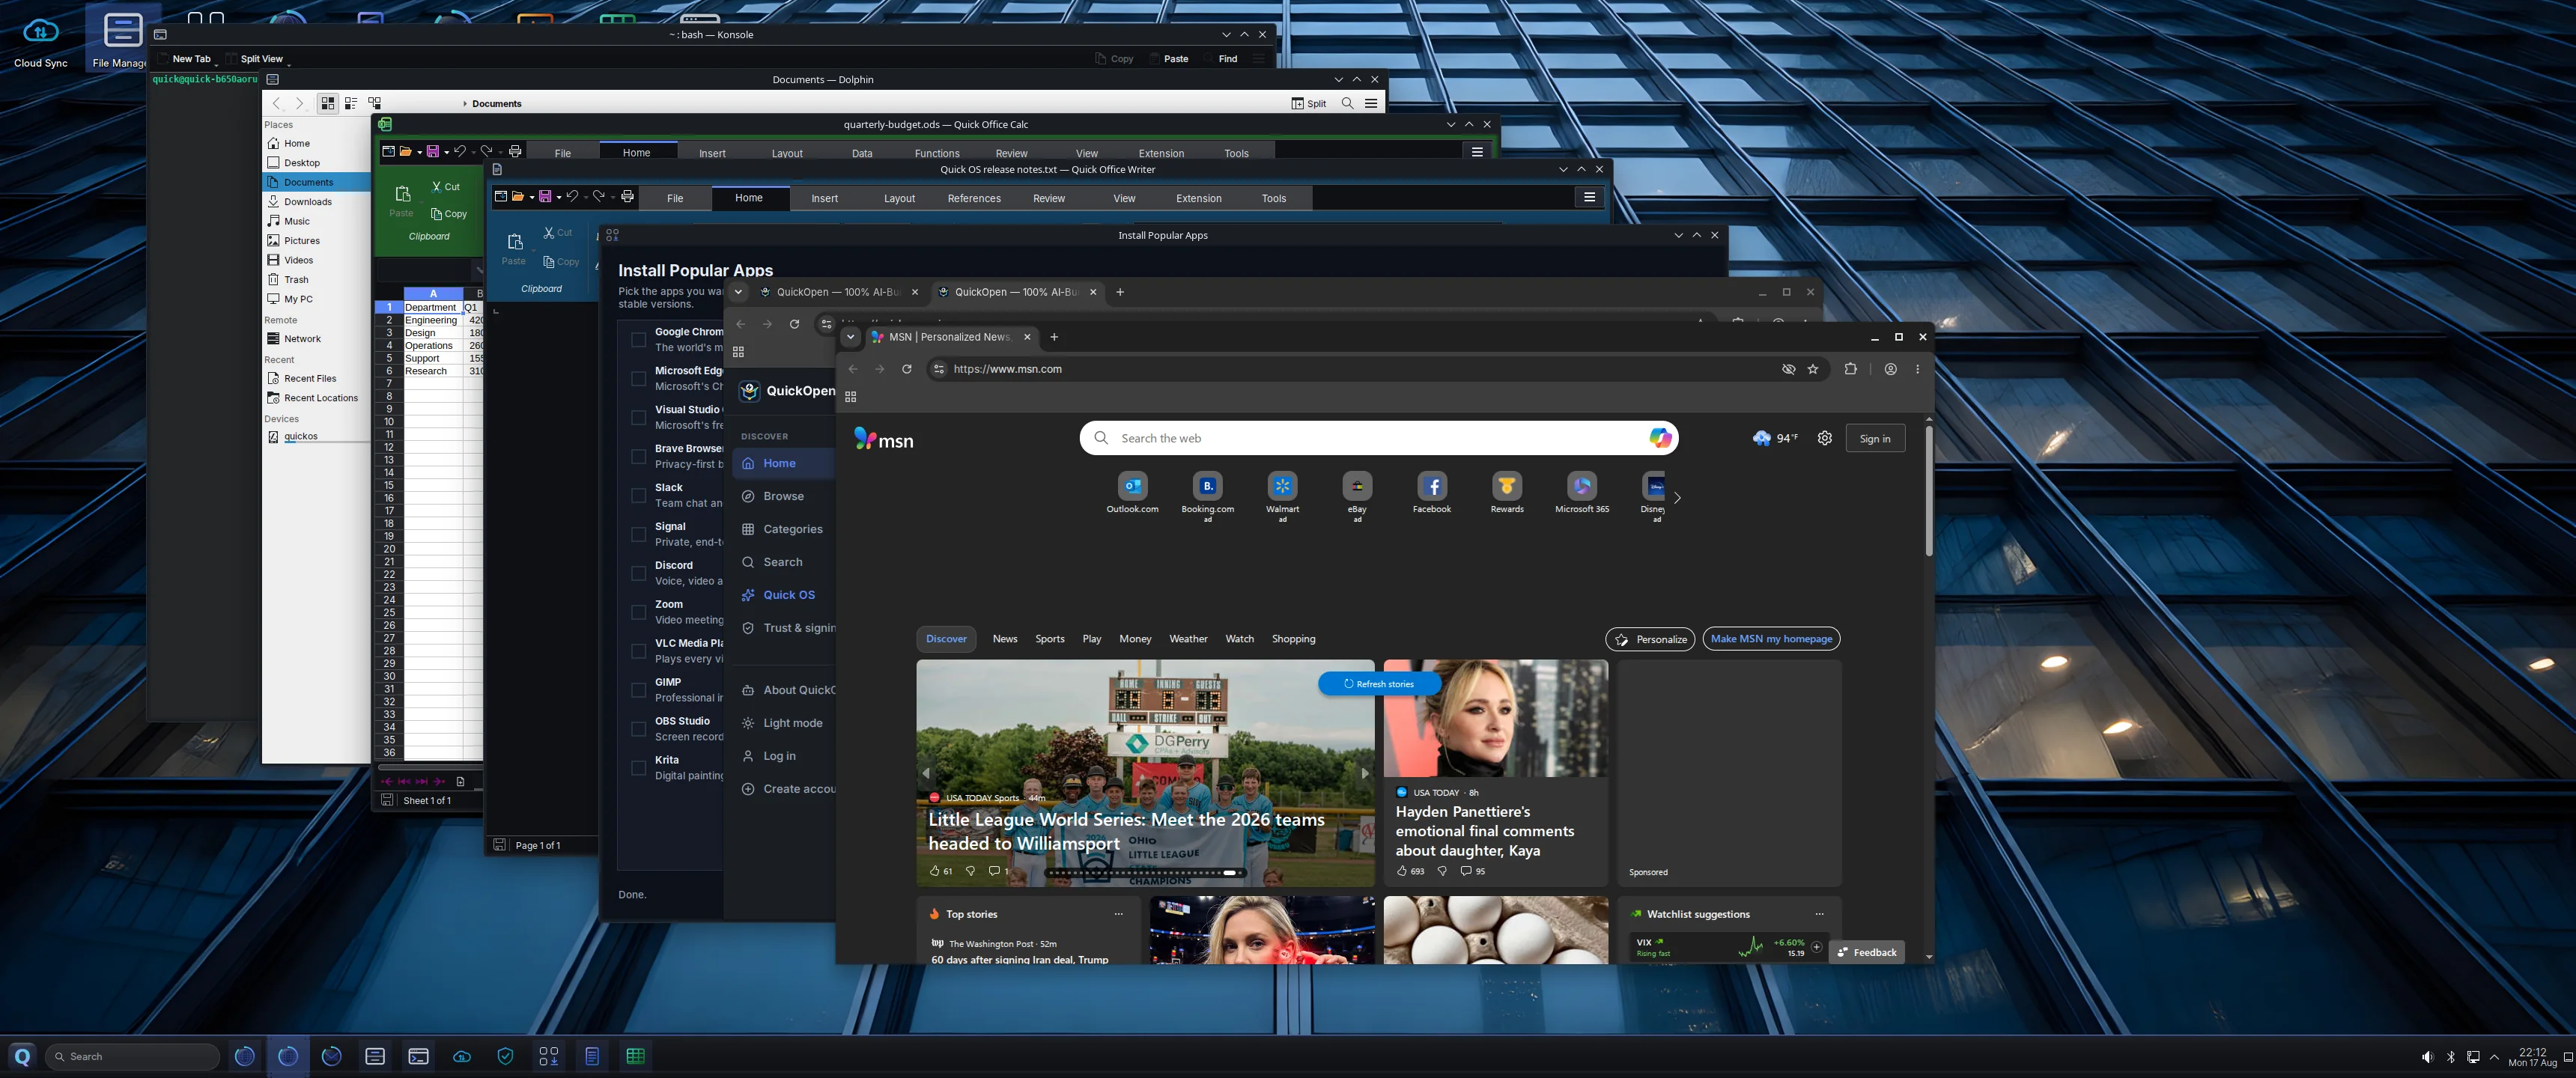Expand Top stories options ellipsis
The height and width of the screenshot is (1078, 2576).
tap(1118, 914)
